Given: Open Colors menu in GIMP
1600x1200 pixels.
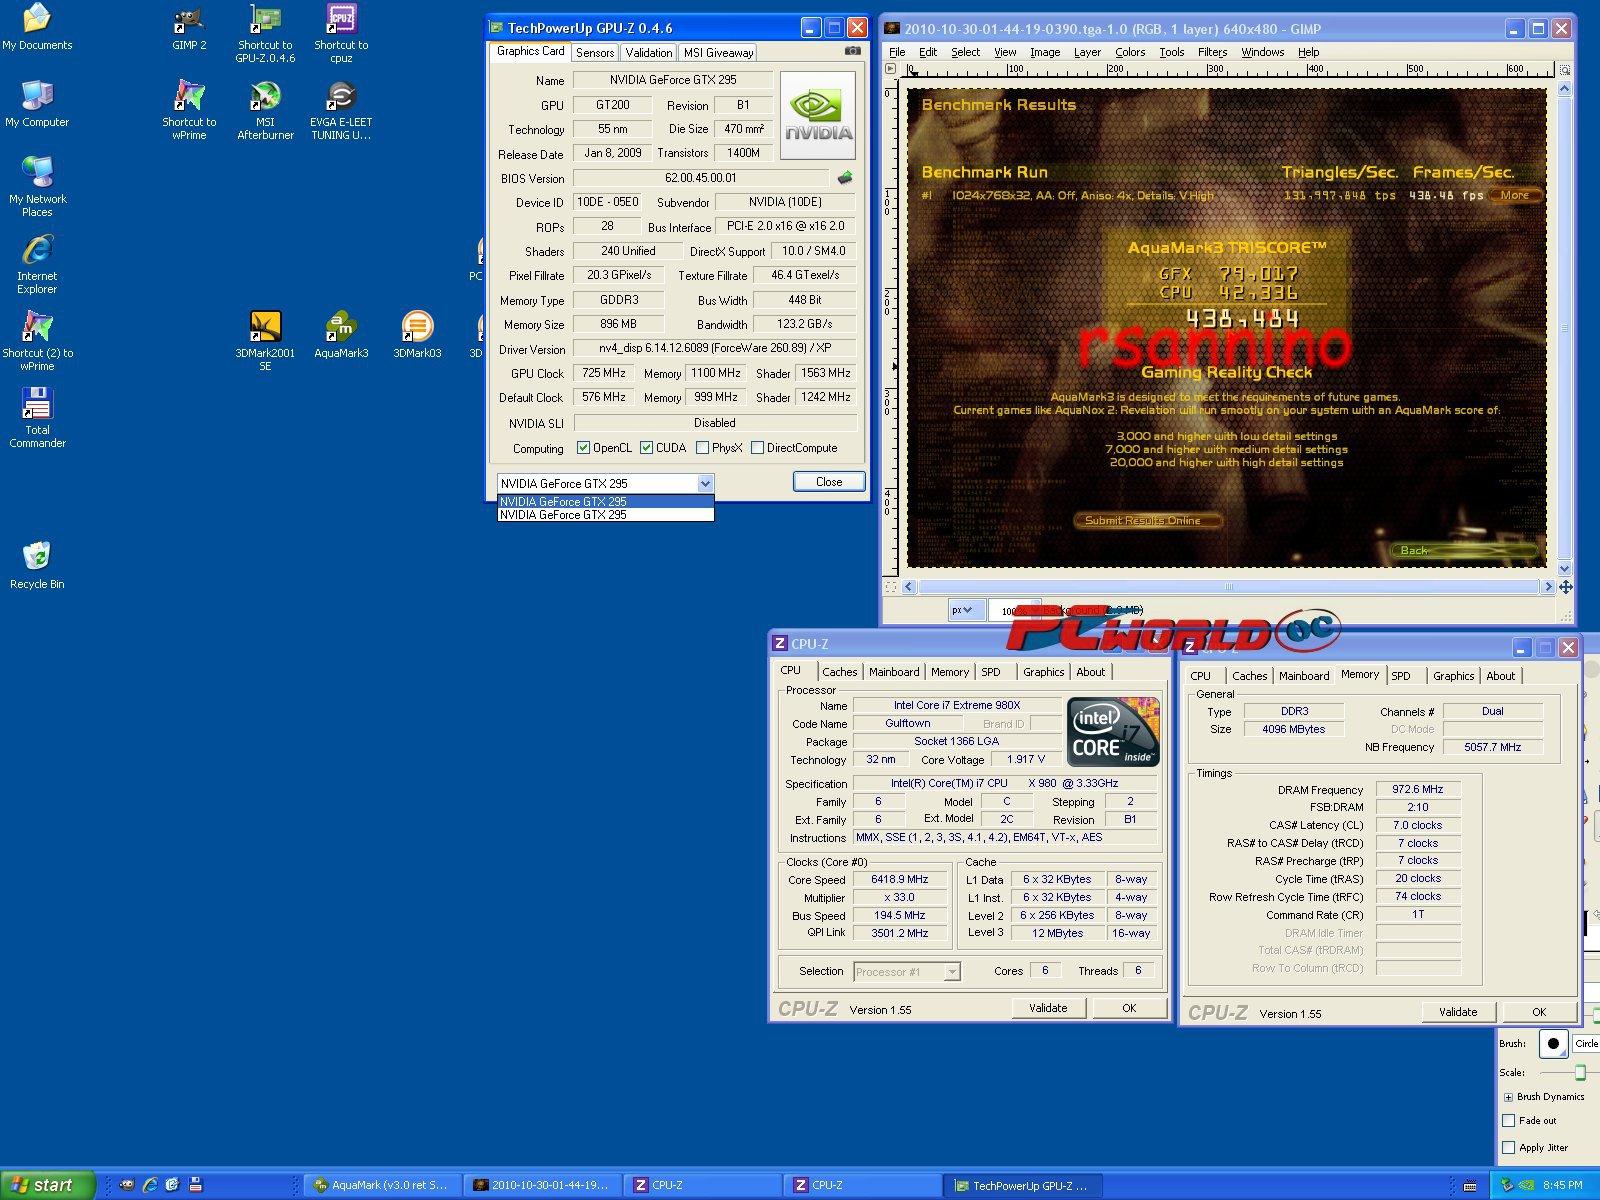Looking at the screenshot, I should coord(1130,52).
